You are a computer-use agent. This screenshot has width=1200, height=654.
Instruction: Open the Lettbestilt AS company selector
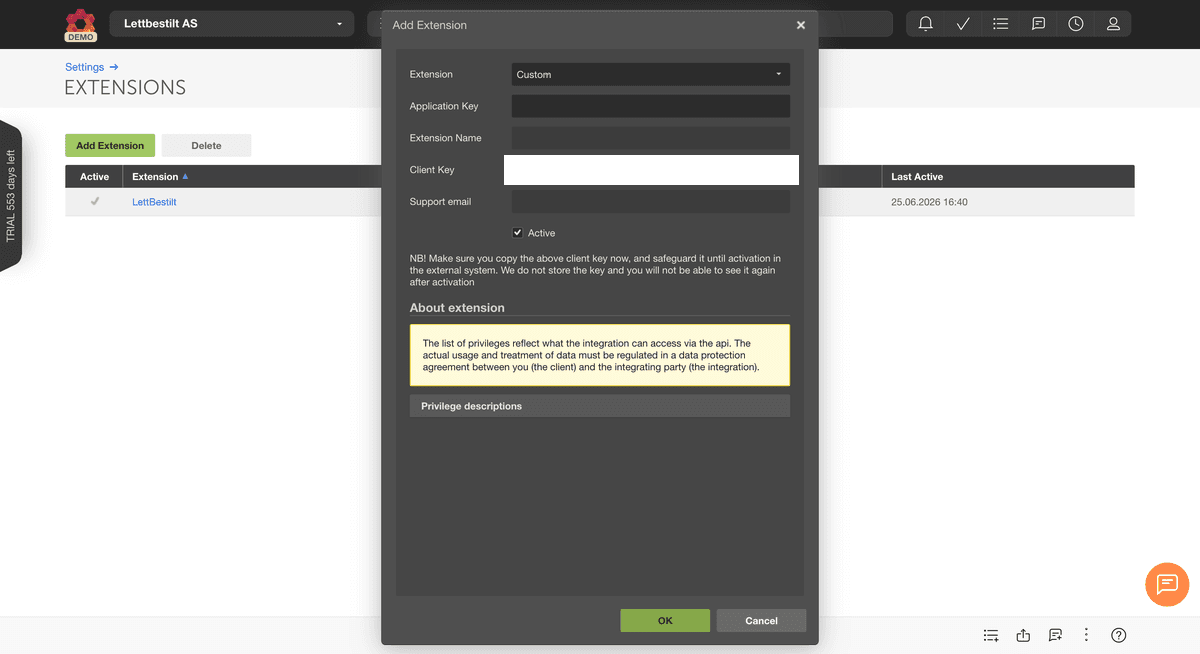pos(233,24)
